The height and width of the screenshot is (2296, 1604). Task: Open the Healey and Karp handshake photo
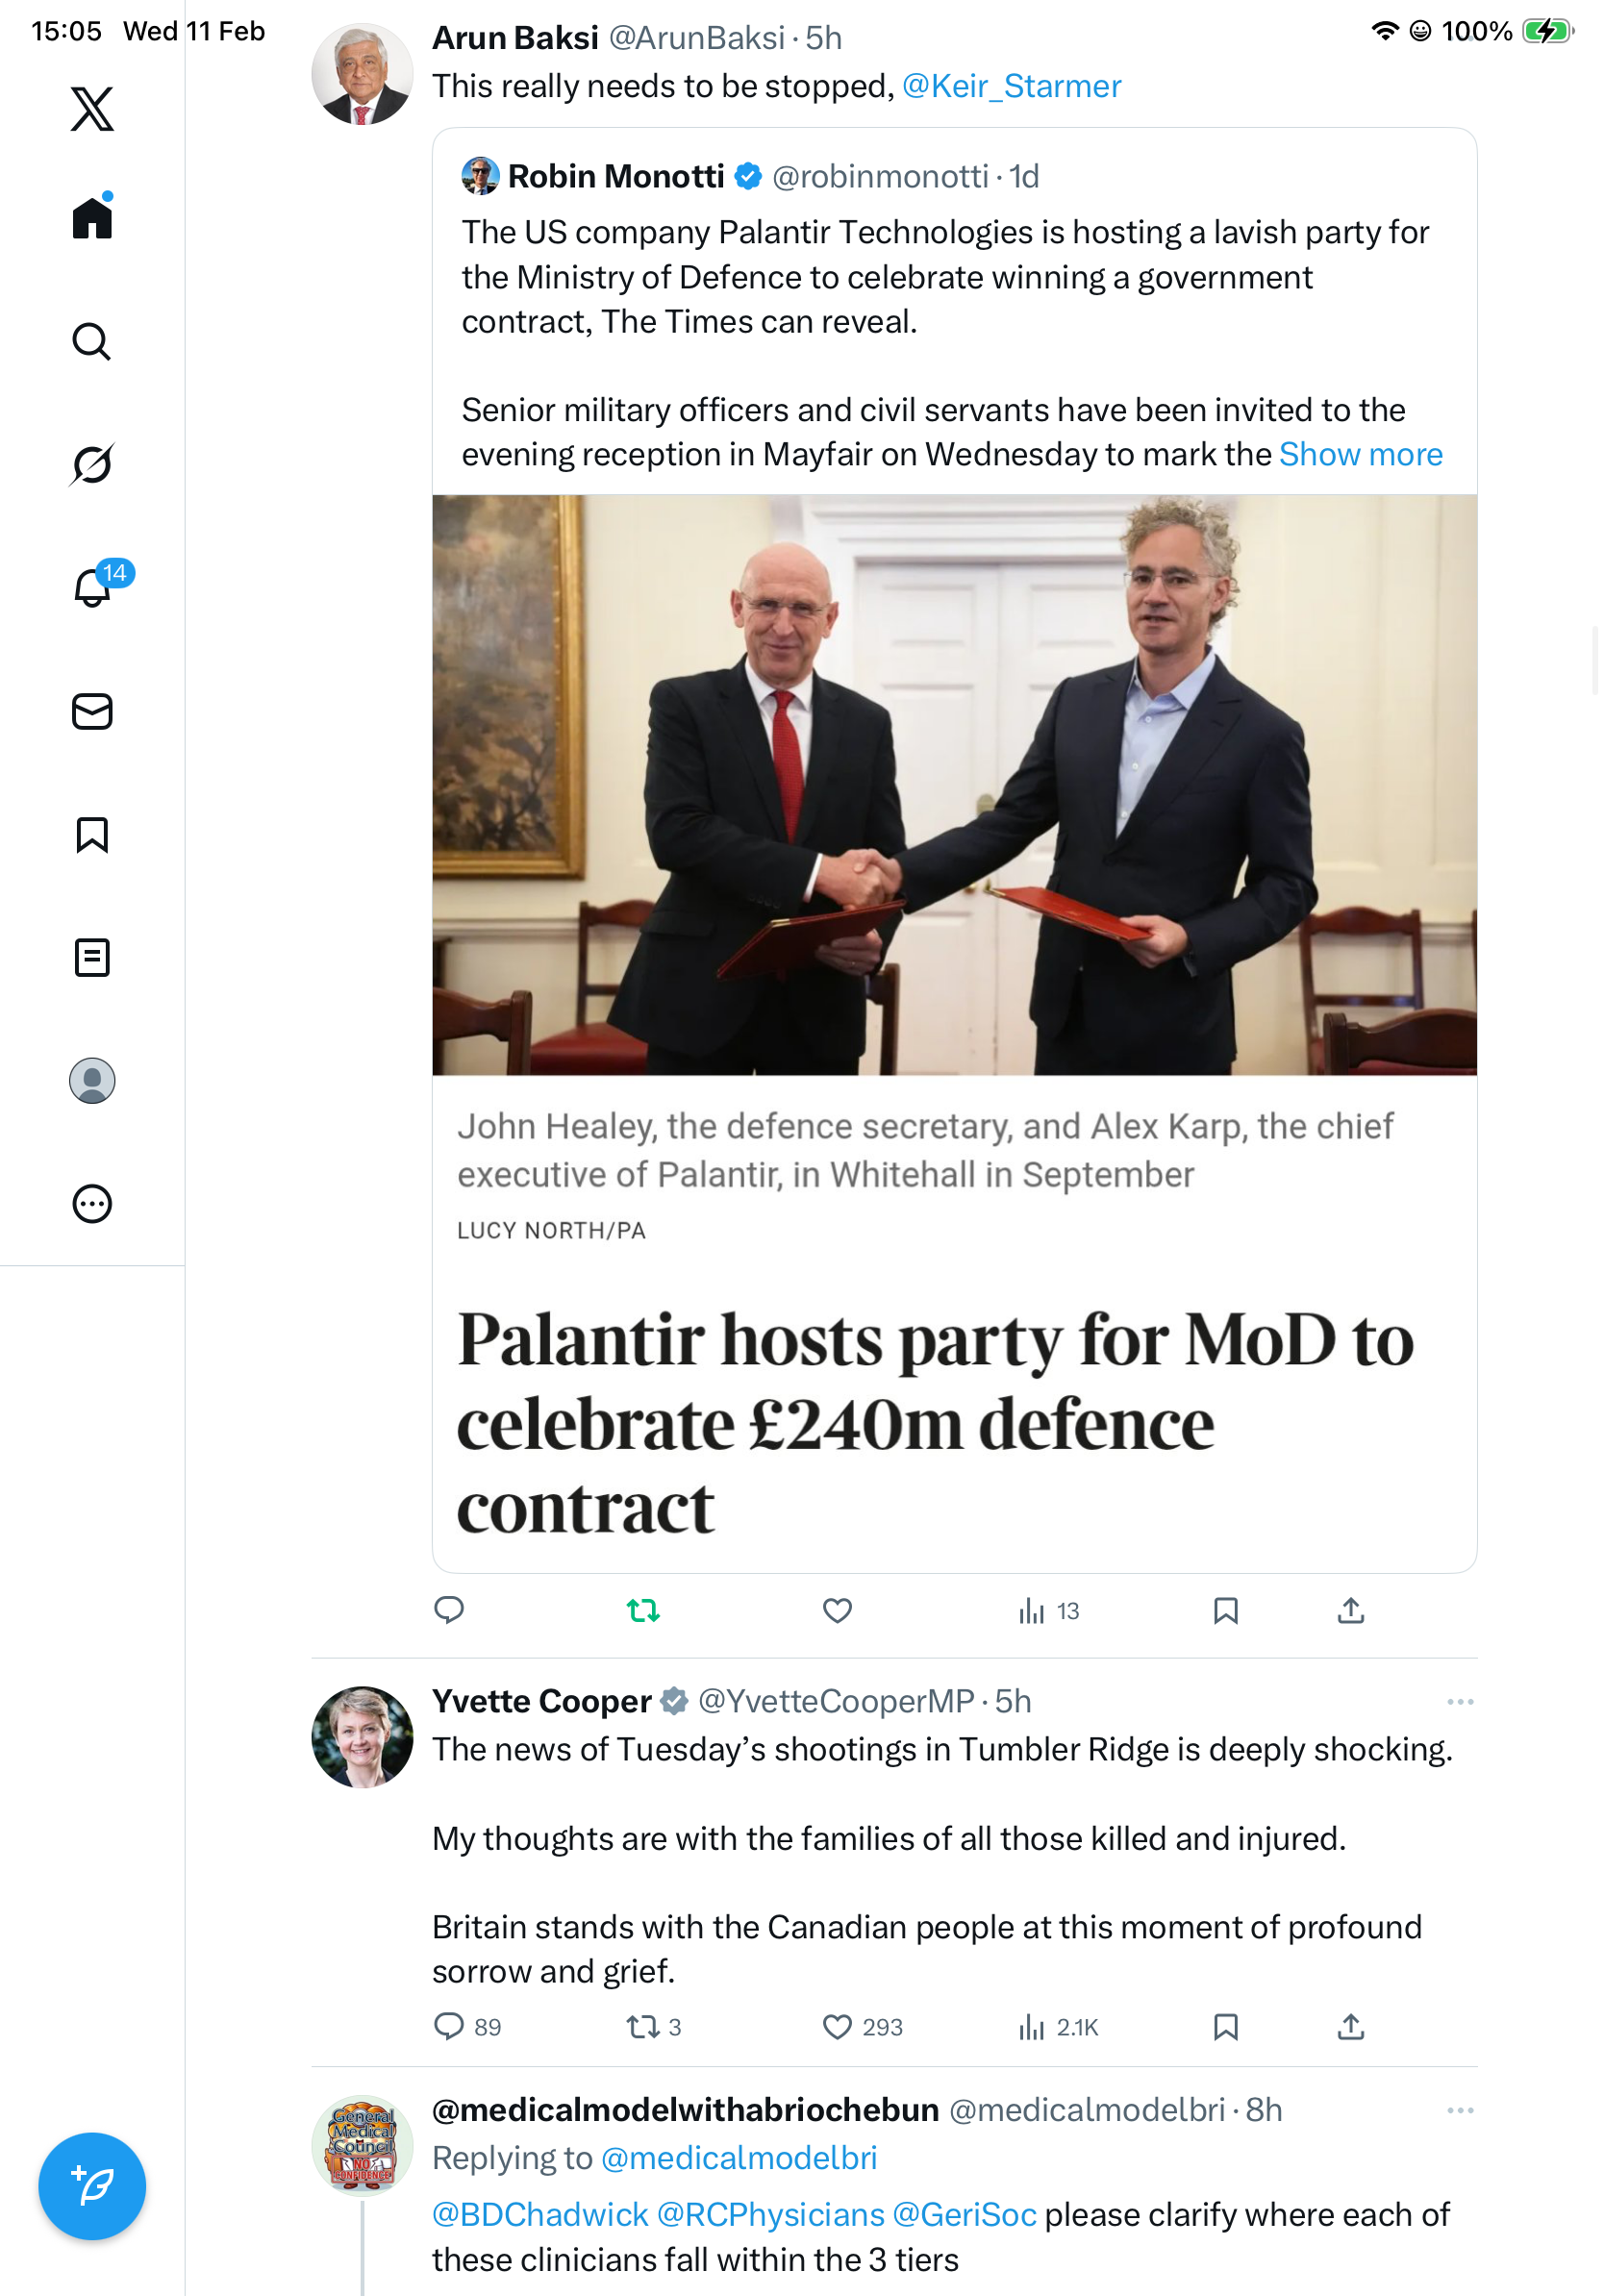(x=954, y=785)
